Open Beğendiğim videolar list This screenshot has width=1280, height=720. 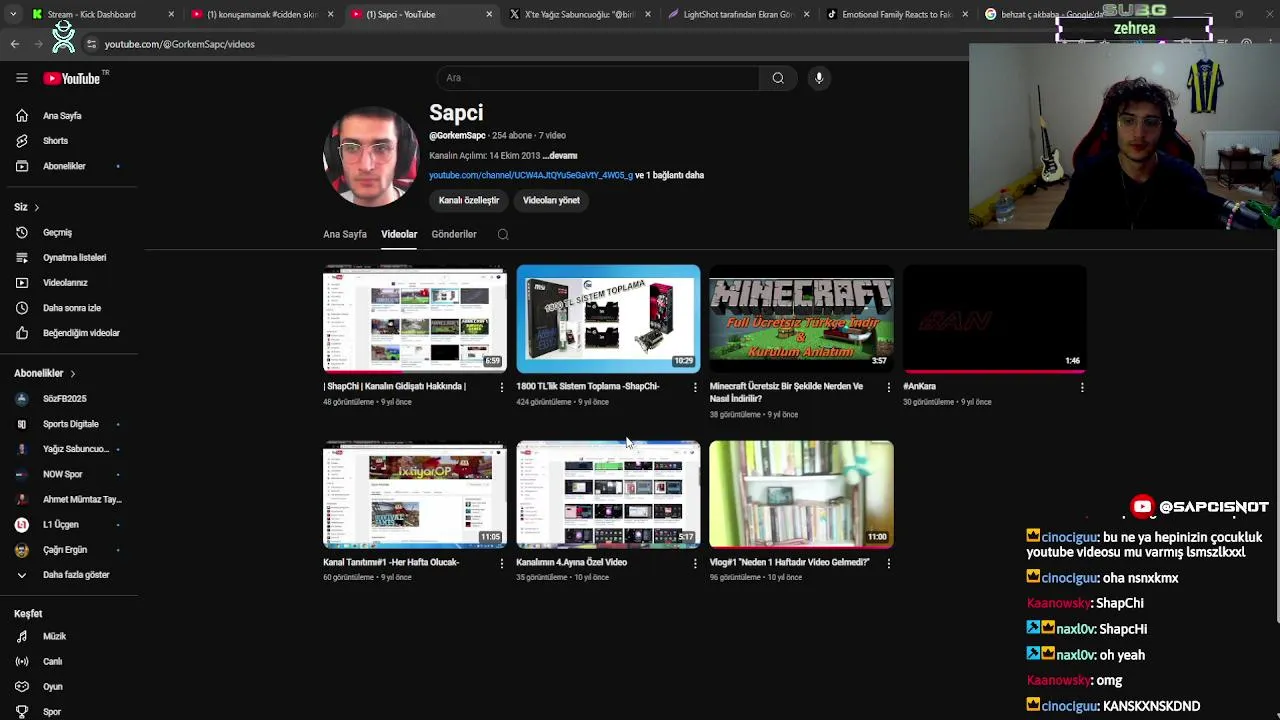tap(81, 333)
